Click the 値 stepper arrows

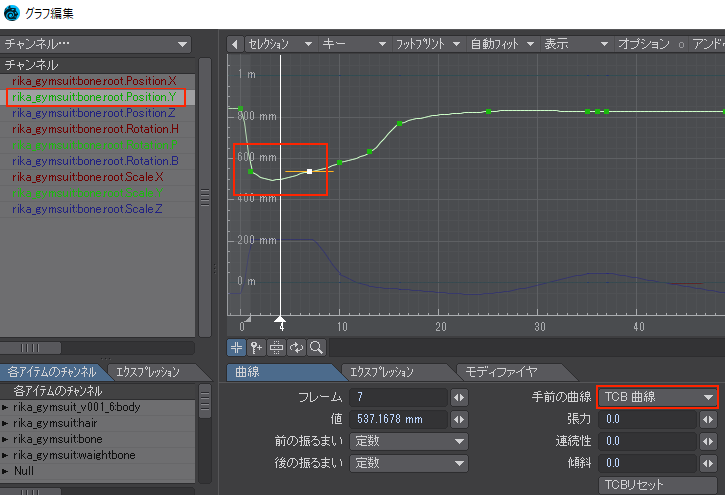[x=459, y=419]
